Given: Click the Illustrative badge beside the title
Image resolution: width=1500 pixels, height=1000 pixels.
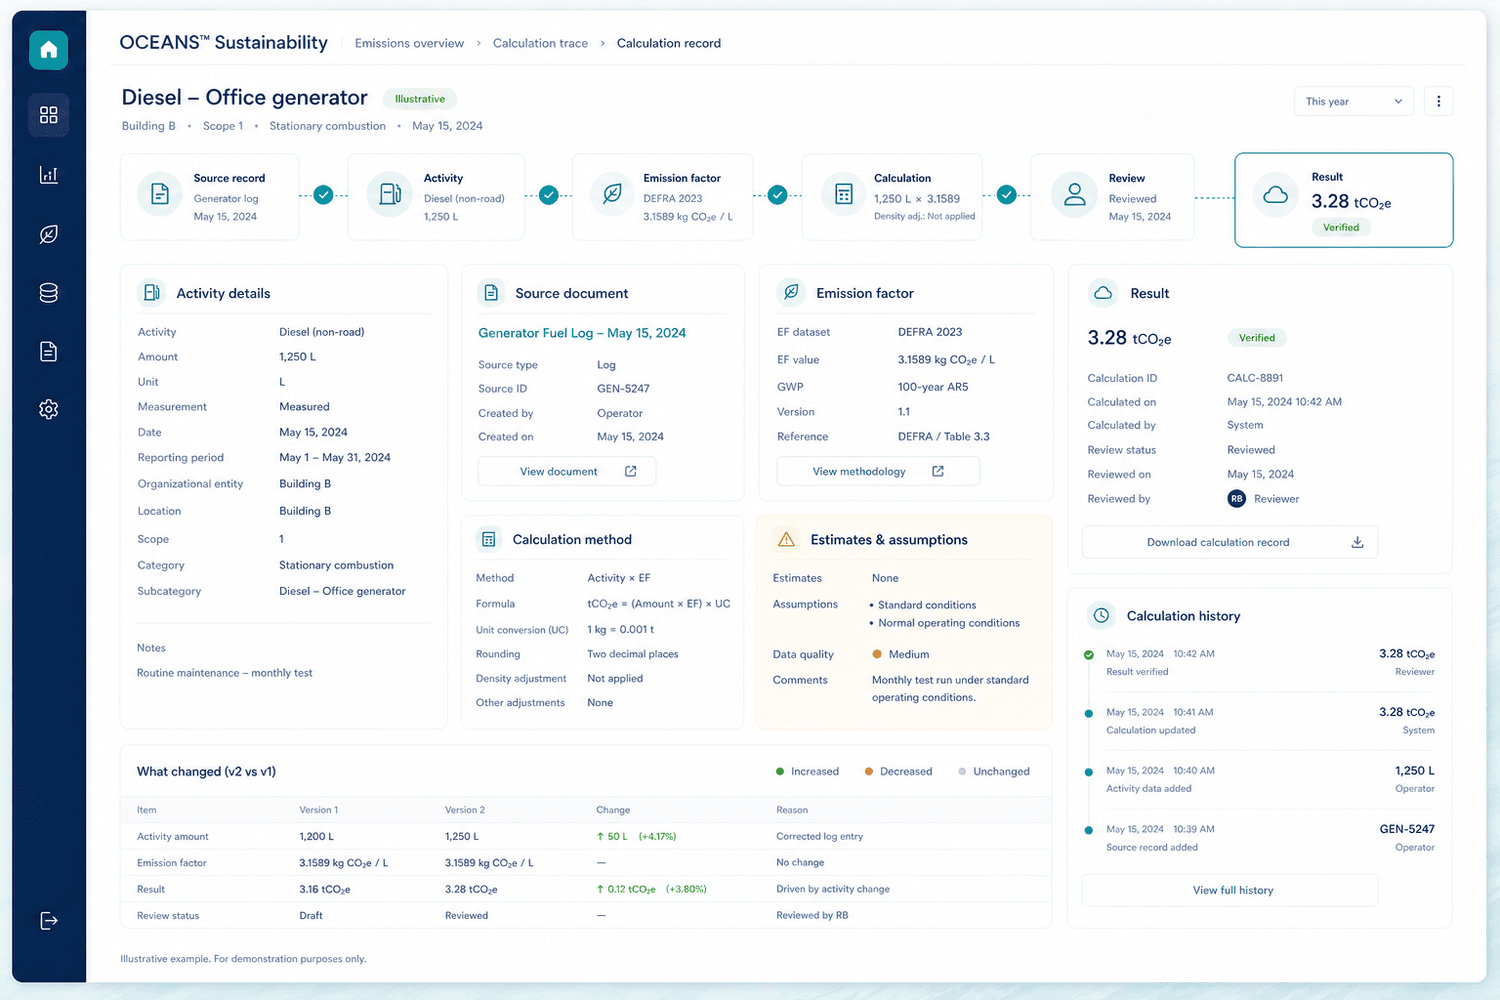Looking at the screenshot, I should point(420,99).
